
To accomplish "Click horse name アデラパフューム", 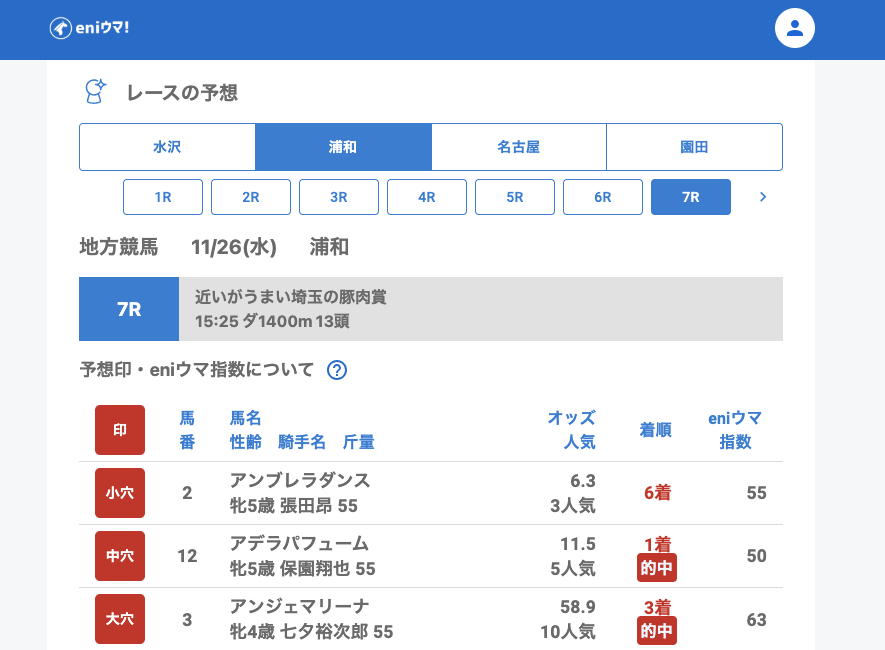I will click(299, 544).
